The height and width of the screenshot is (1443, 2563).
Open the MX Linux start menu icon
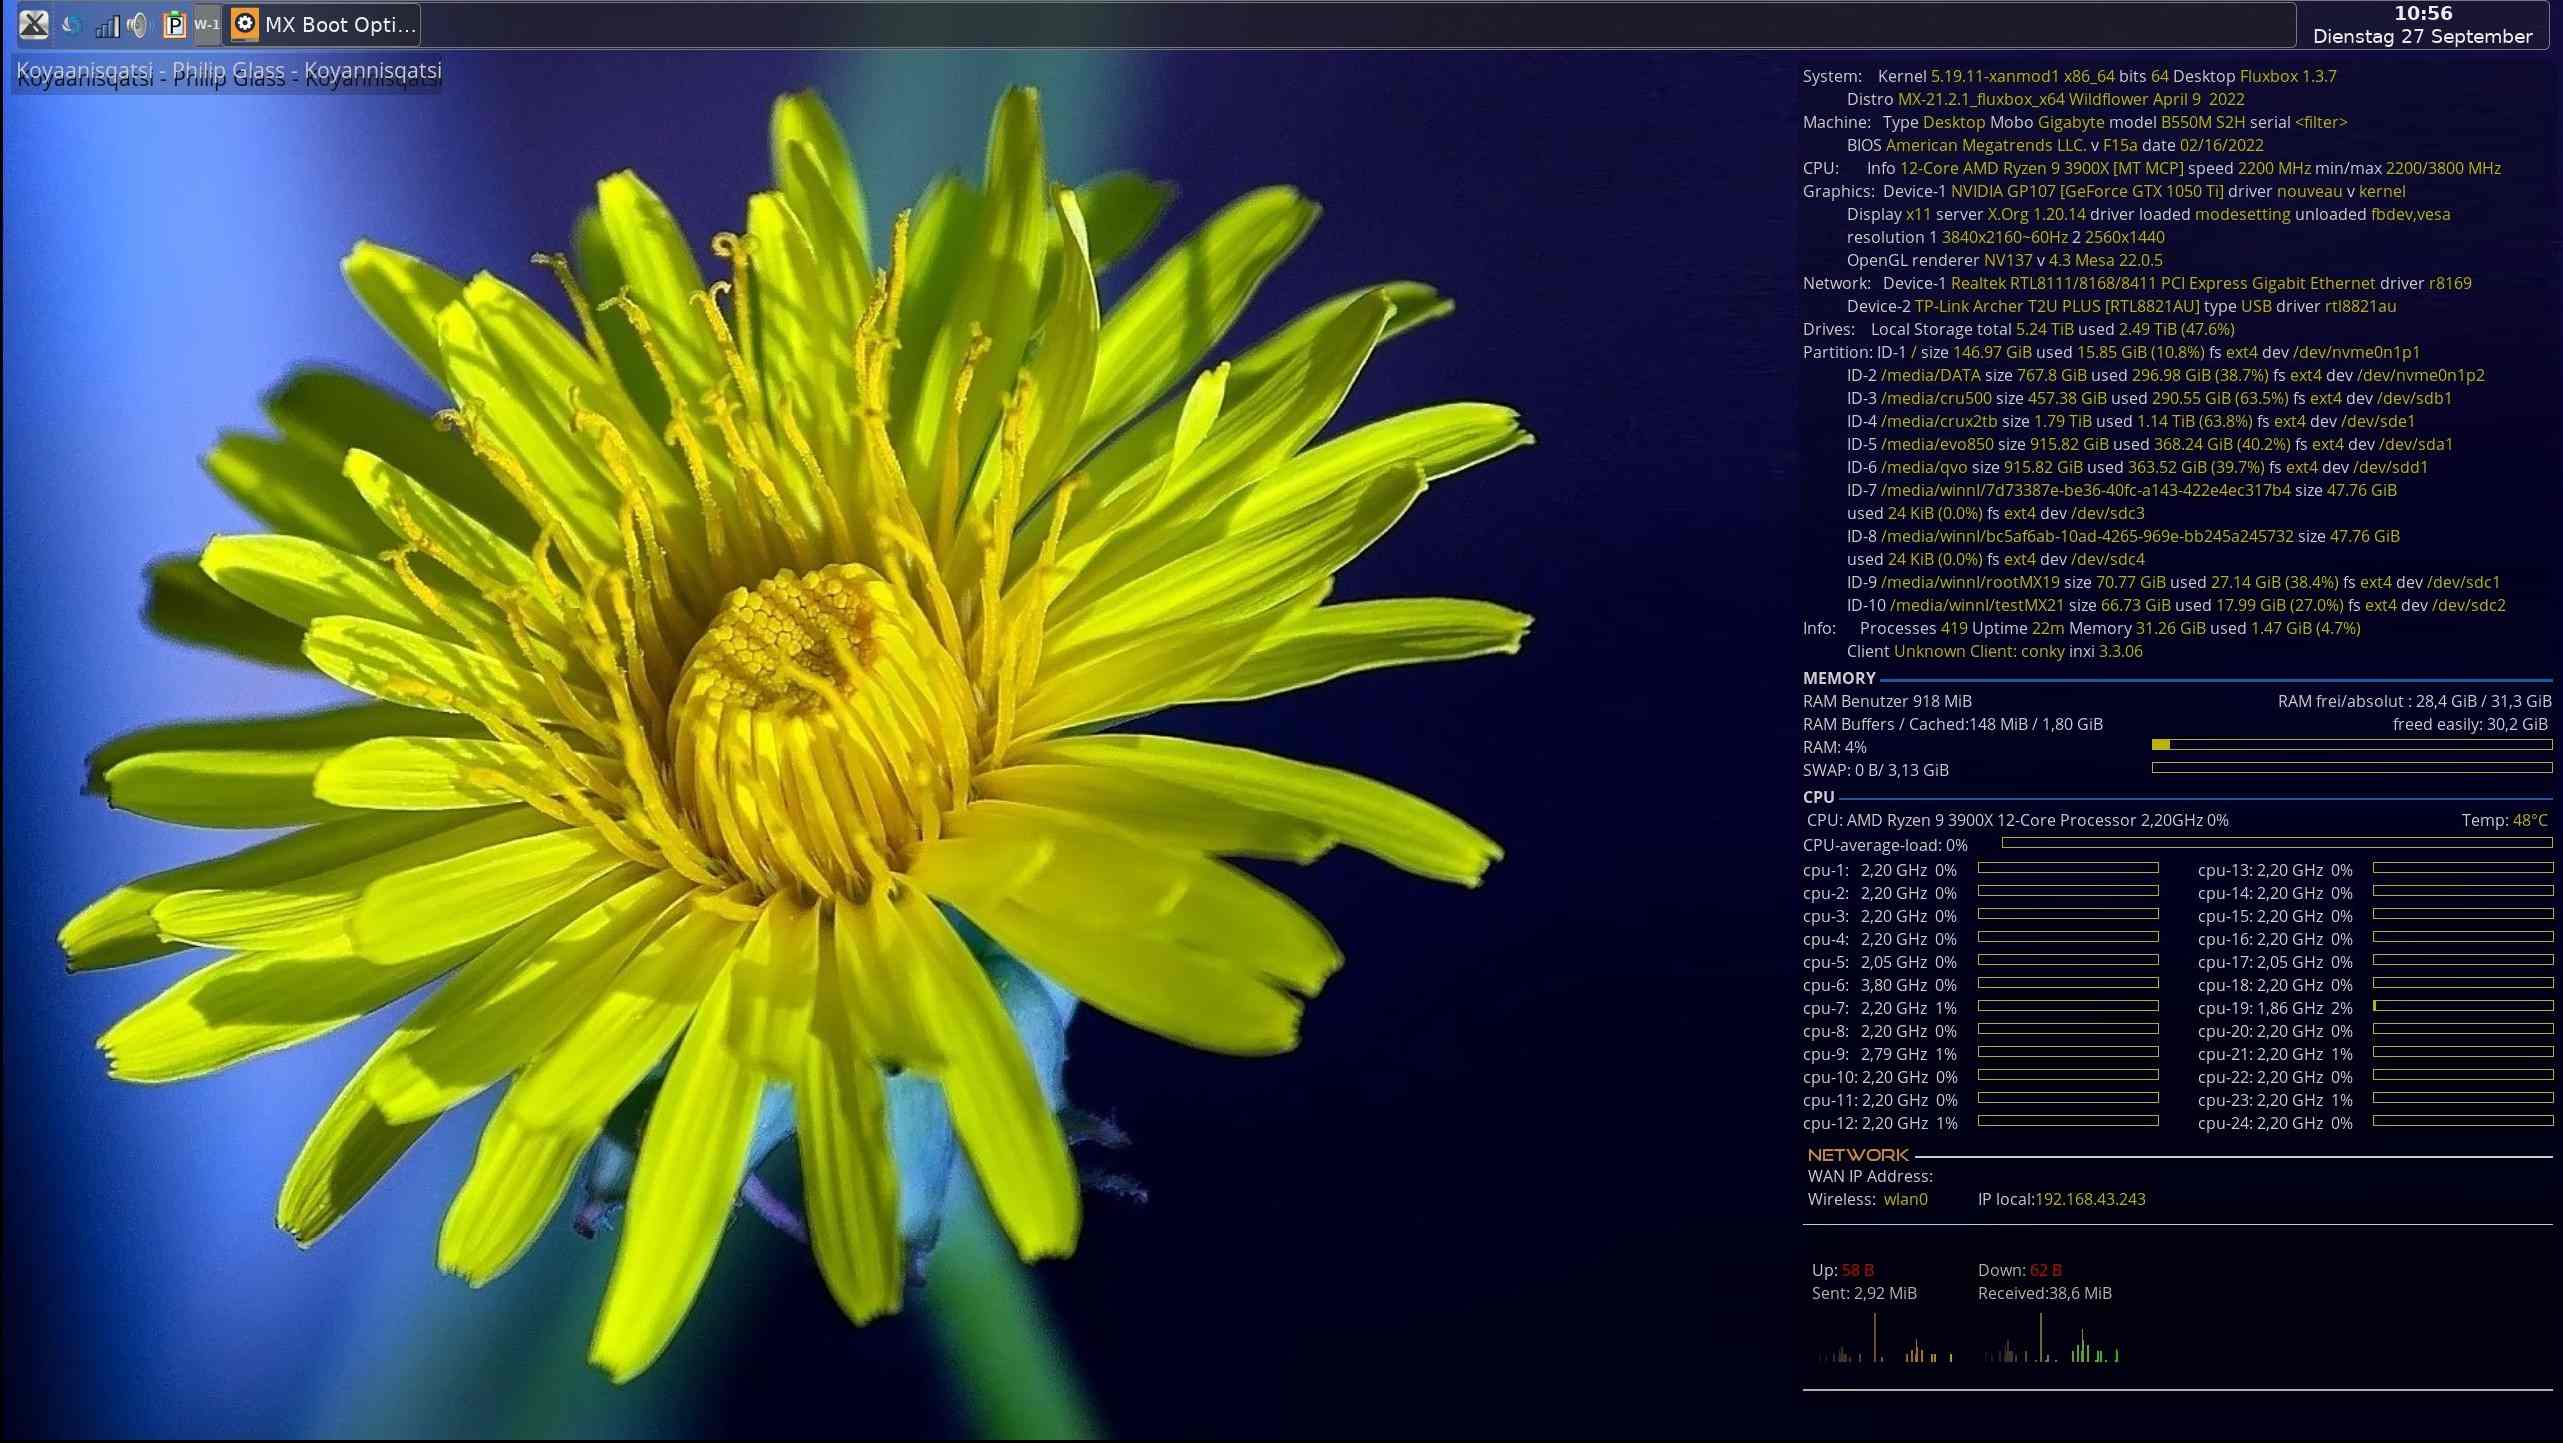(x=34, y=24)
